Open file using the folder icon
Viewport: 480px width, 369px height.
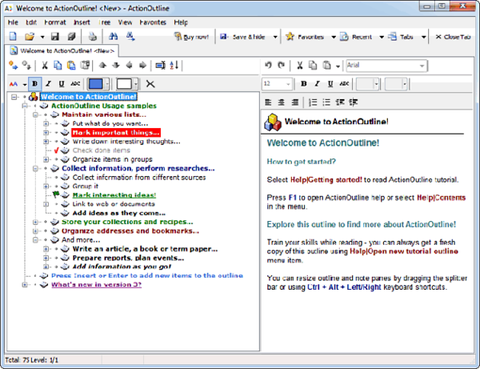tap(30, 36)
